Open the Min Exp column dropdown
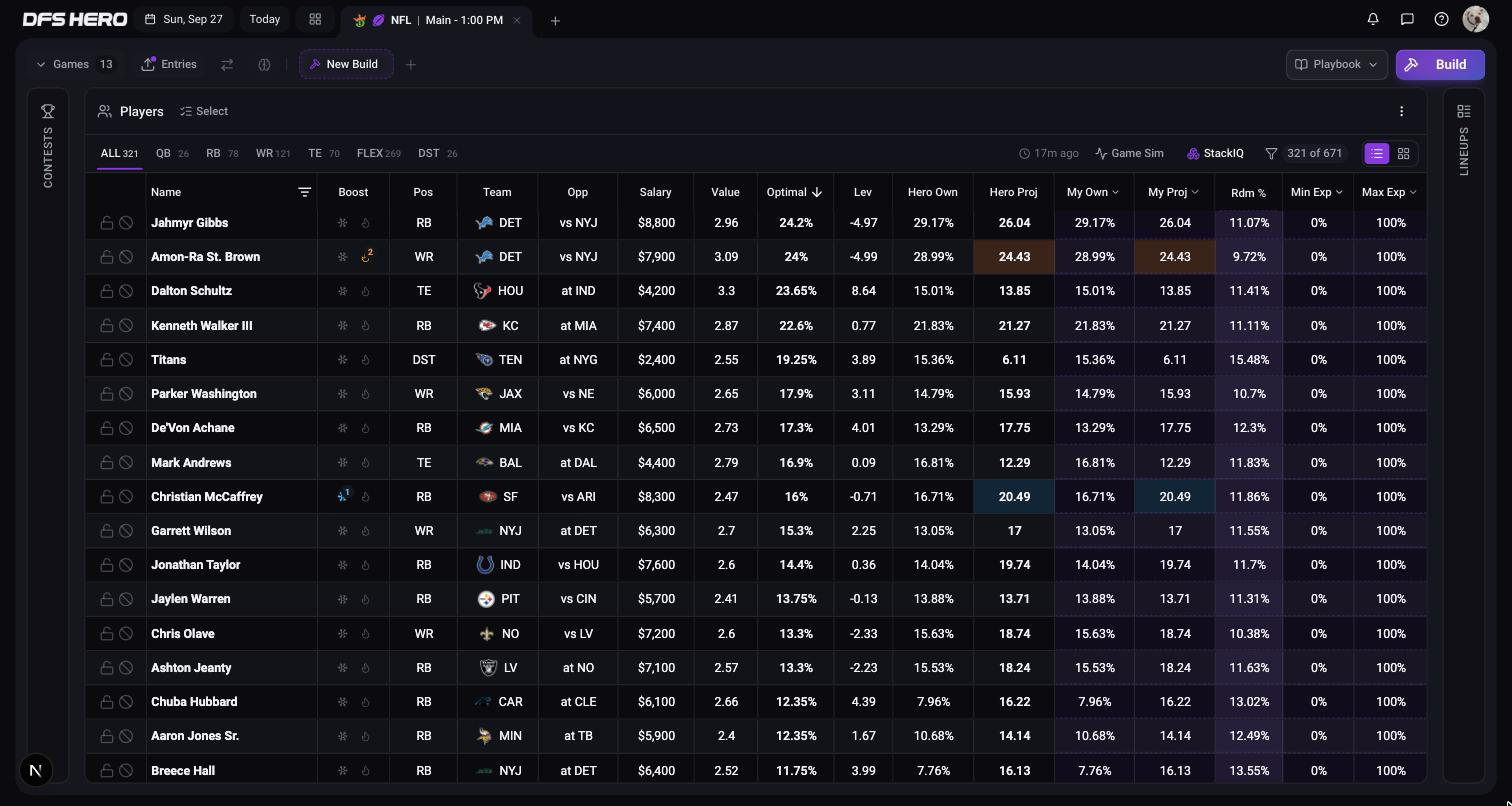Screen dimensions: 1512x806 pos(1317,192)
